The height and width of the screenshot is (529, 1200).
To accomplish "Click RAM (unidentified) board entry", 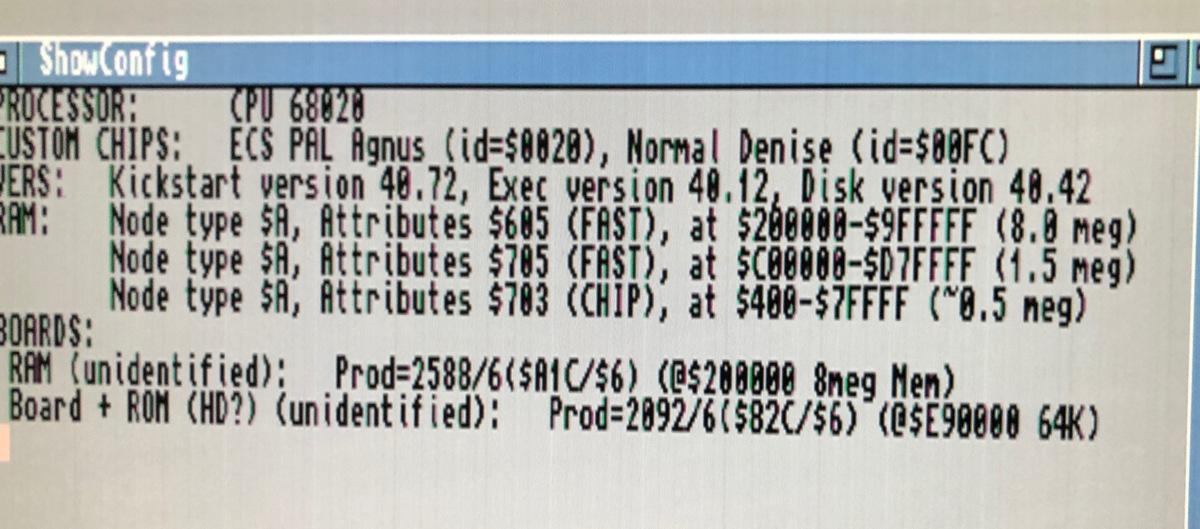I will point(148,375).
